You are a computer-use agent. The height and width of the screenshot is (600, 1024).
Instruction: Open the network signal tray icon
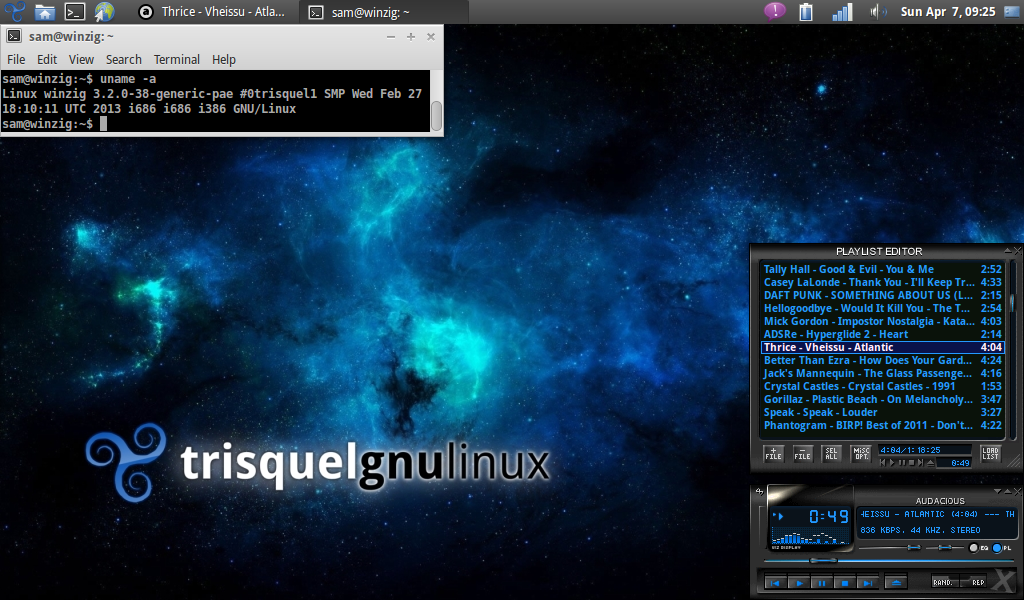pos(842,12)
